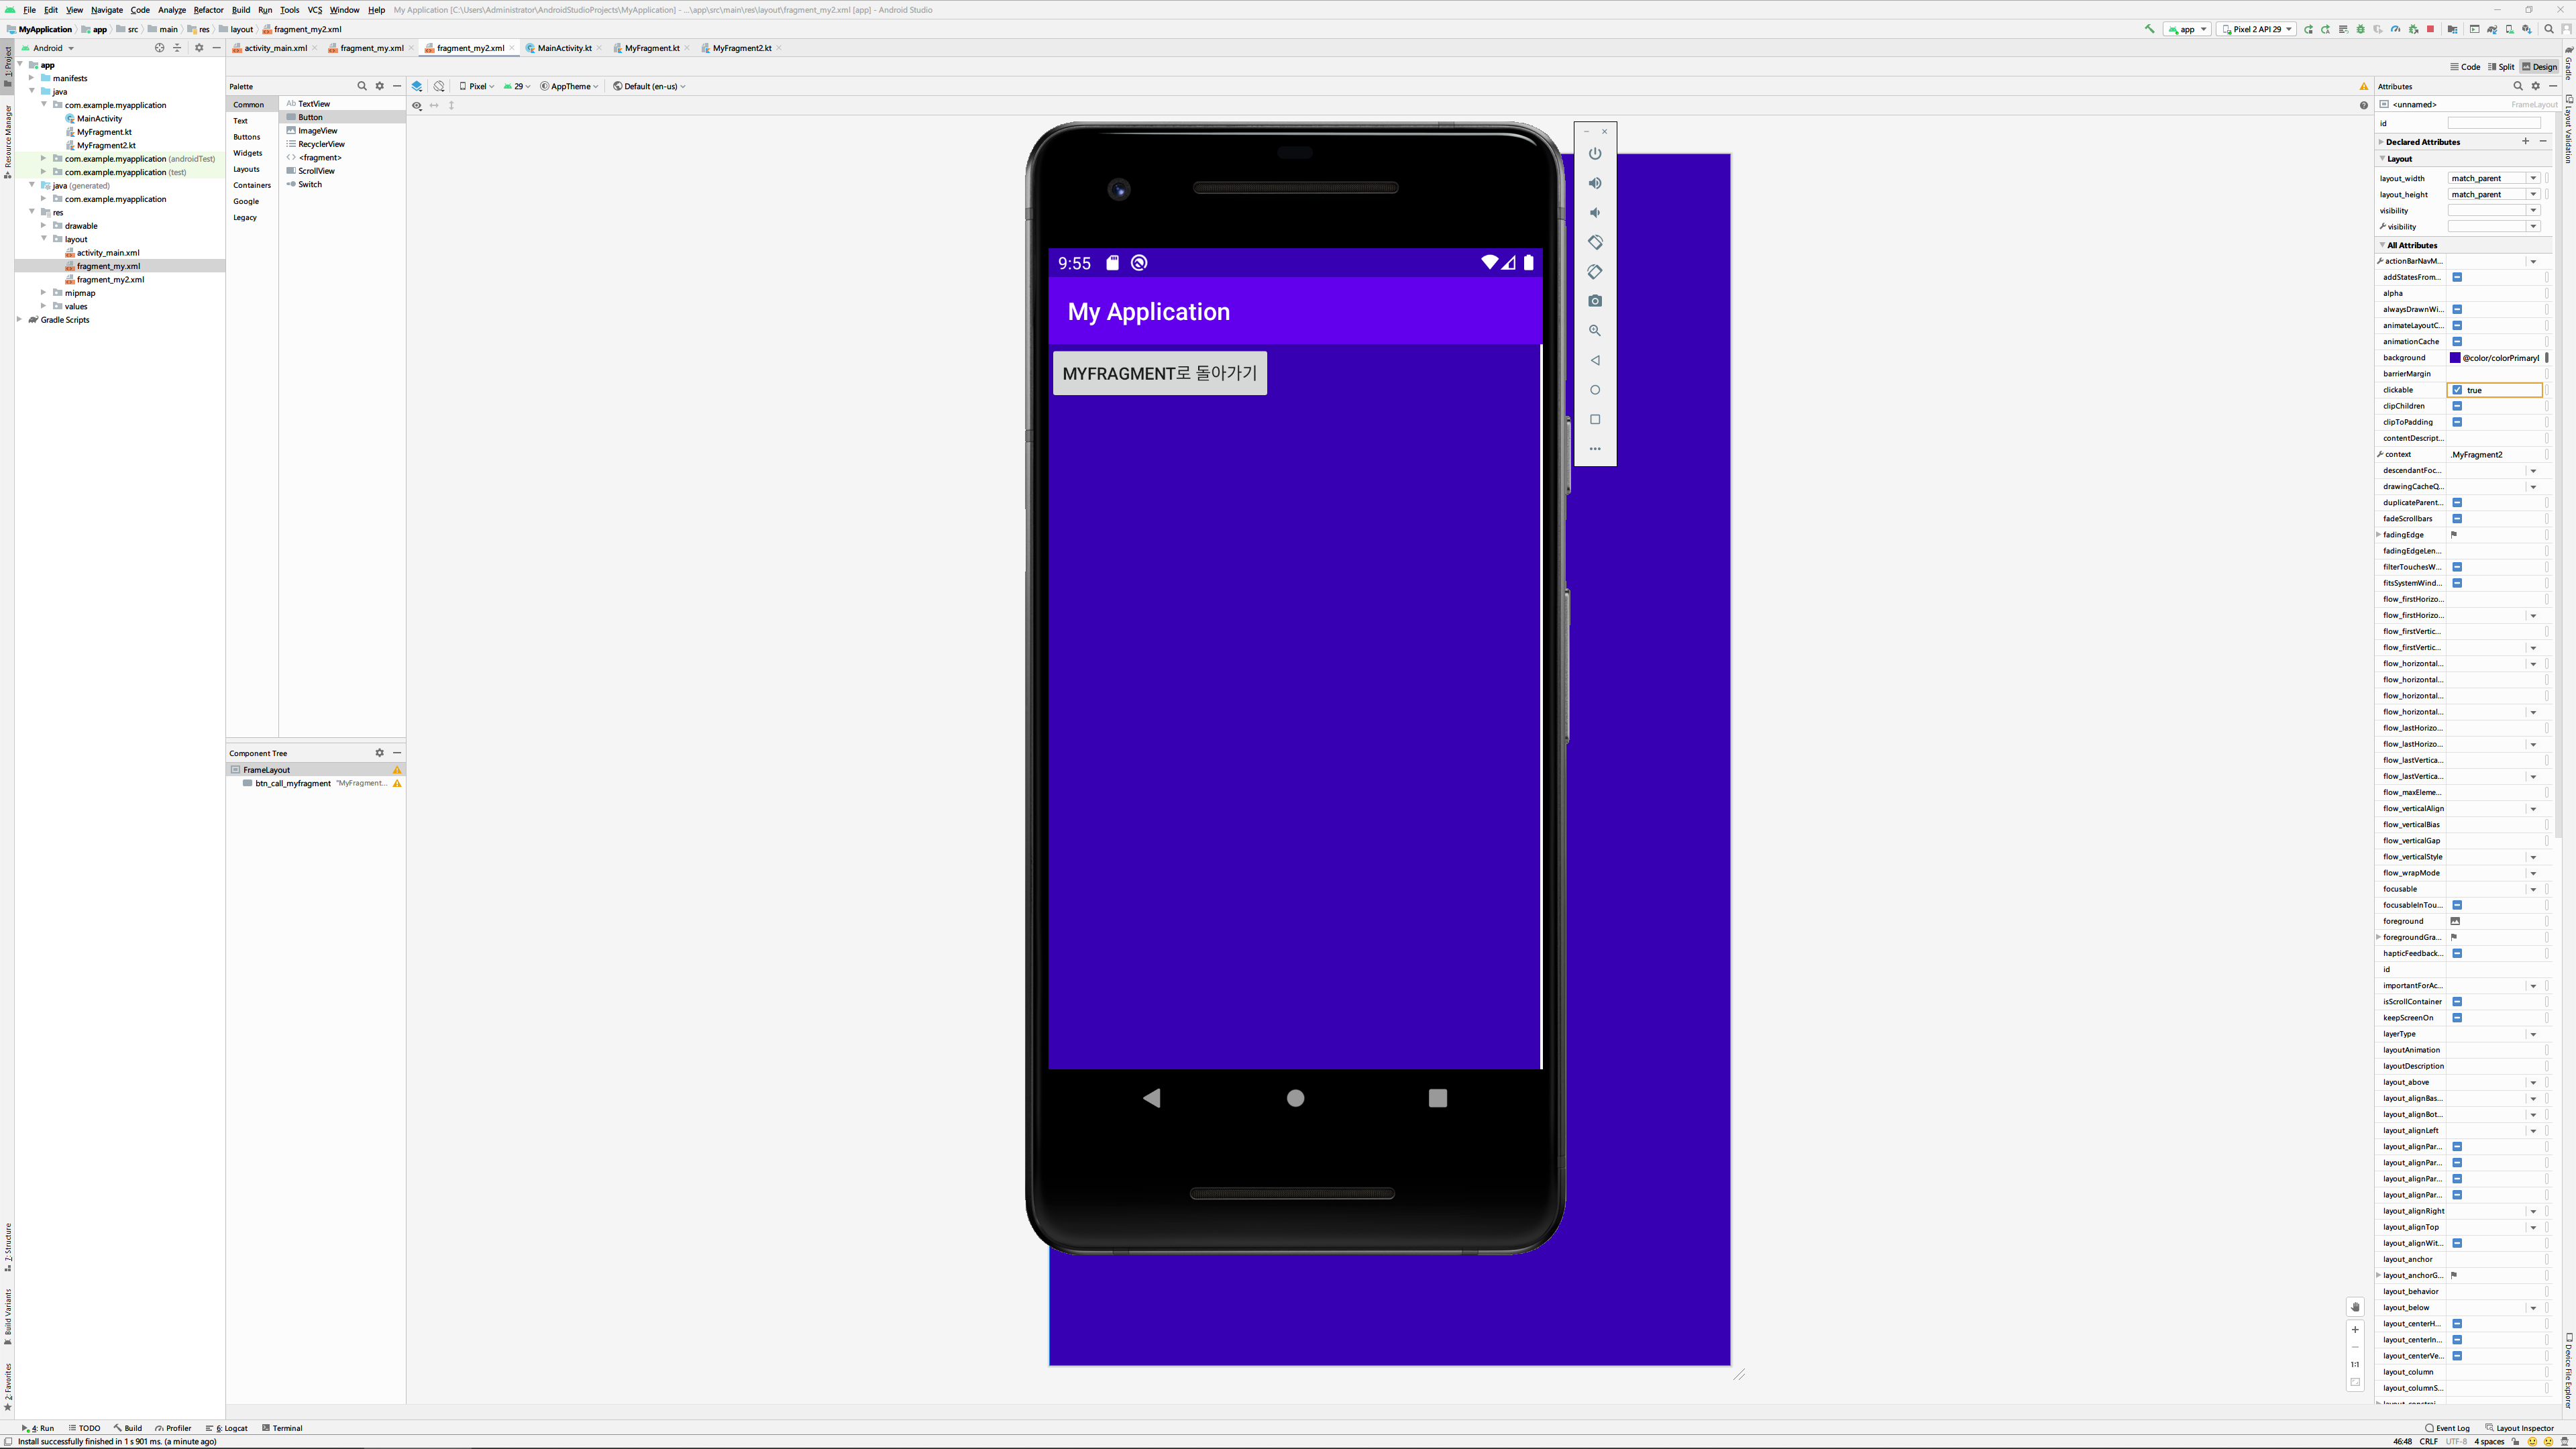Viewport: 2576px width, 1449px height.
Task: Uncheck the clickable attribute checkbox
Action: point(2457,390)
